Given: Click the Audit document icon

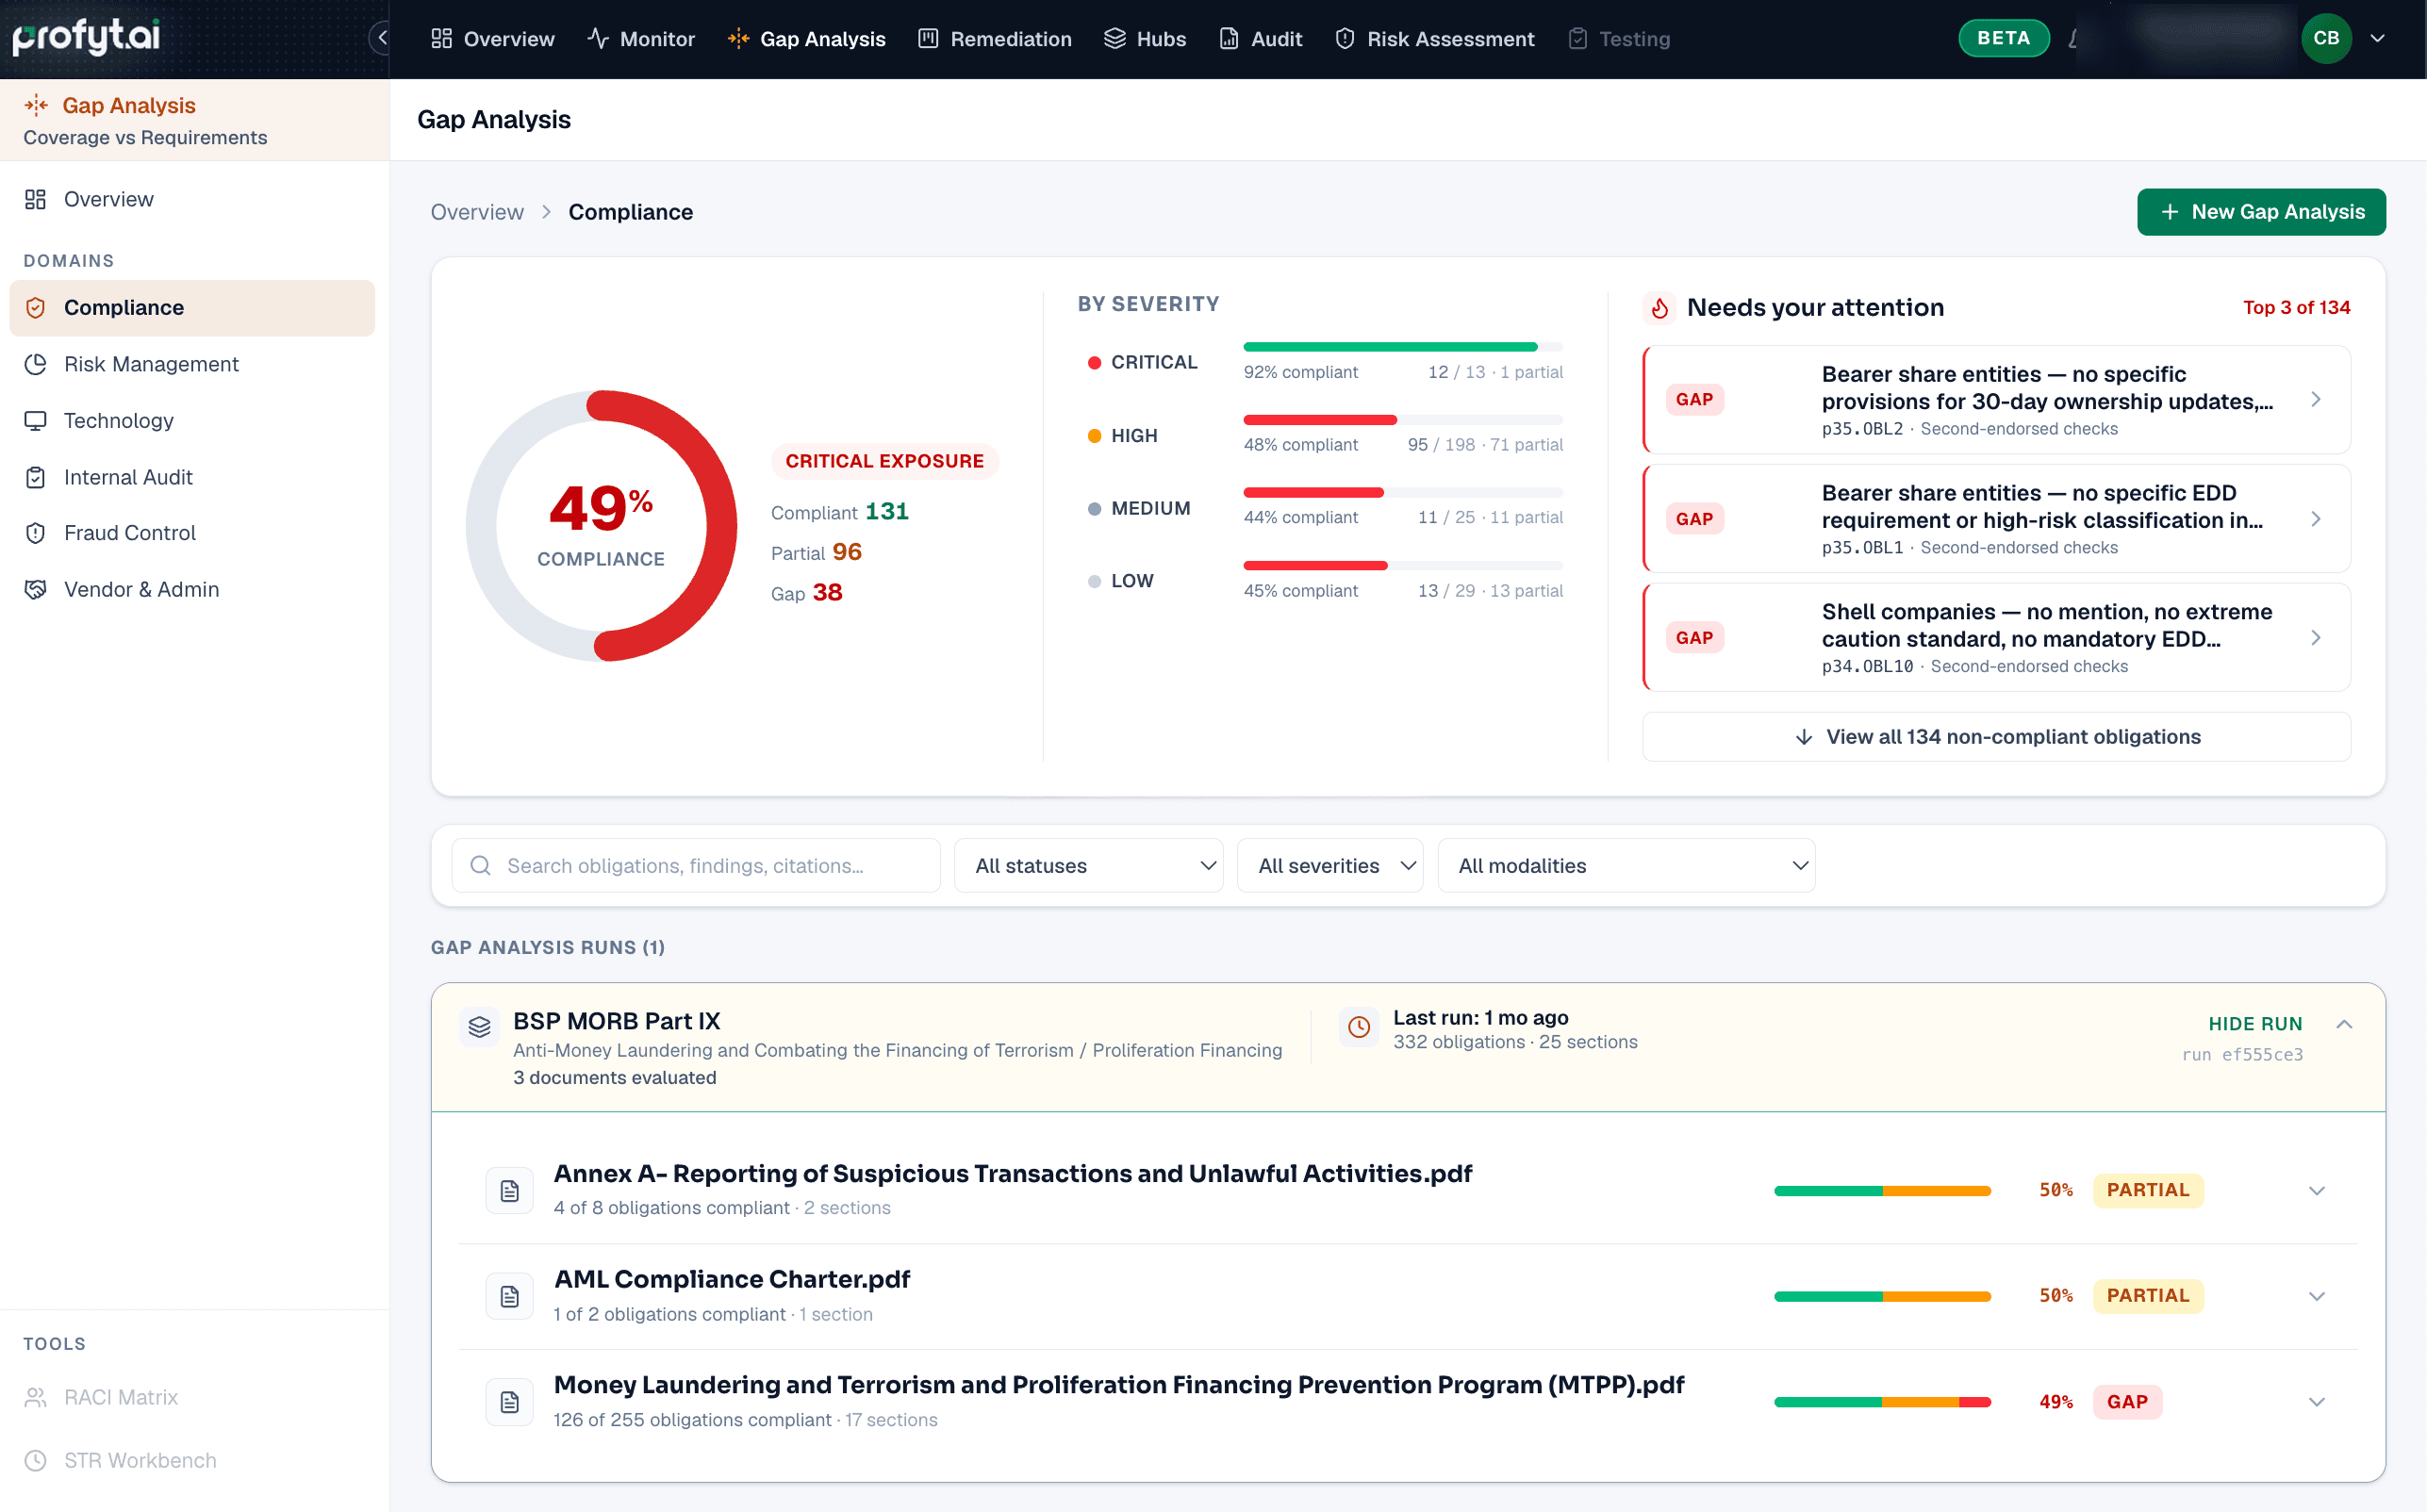Looking at the screenshot, I should click(1228, 38).
